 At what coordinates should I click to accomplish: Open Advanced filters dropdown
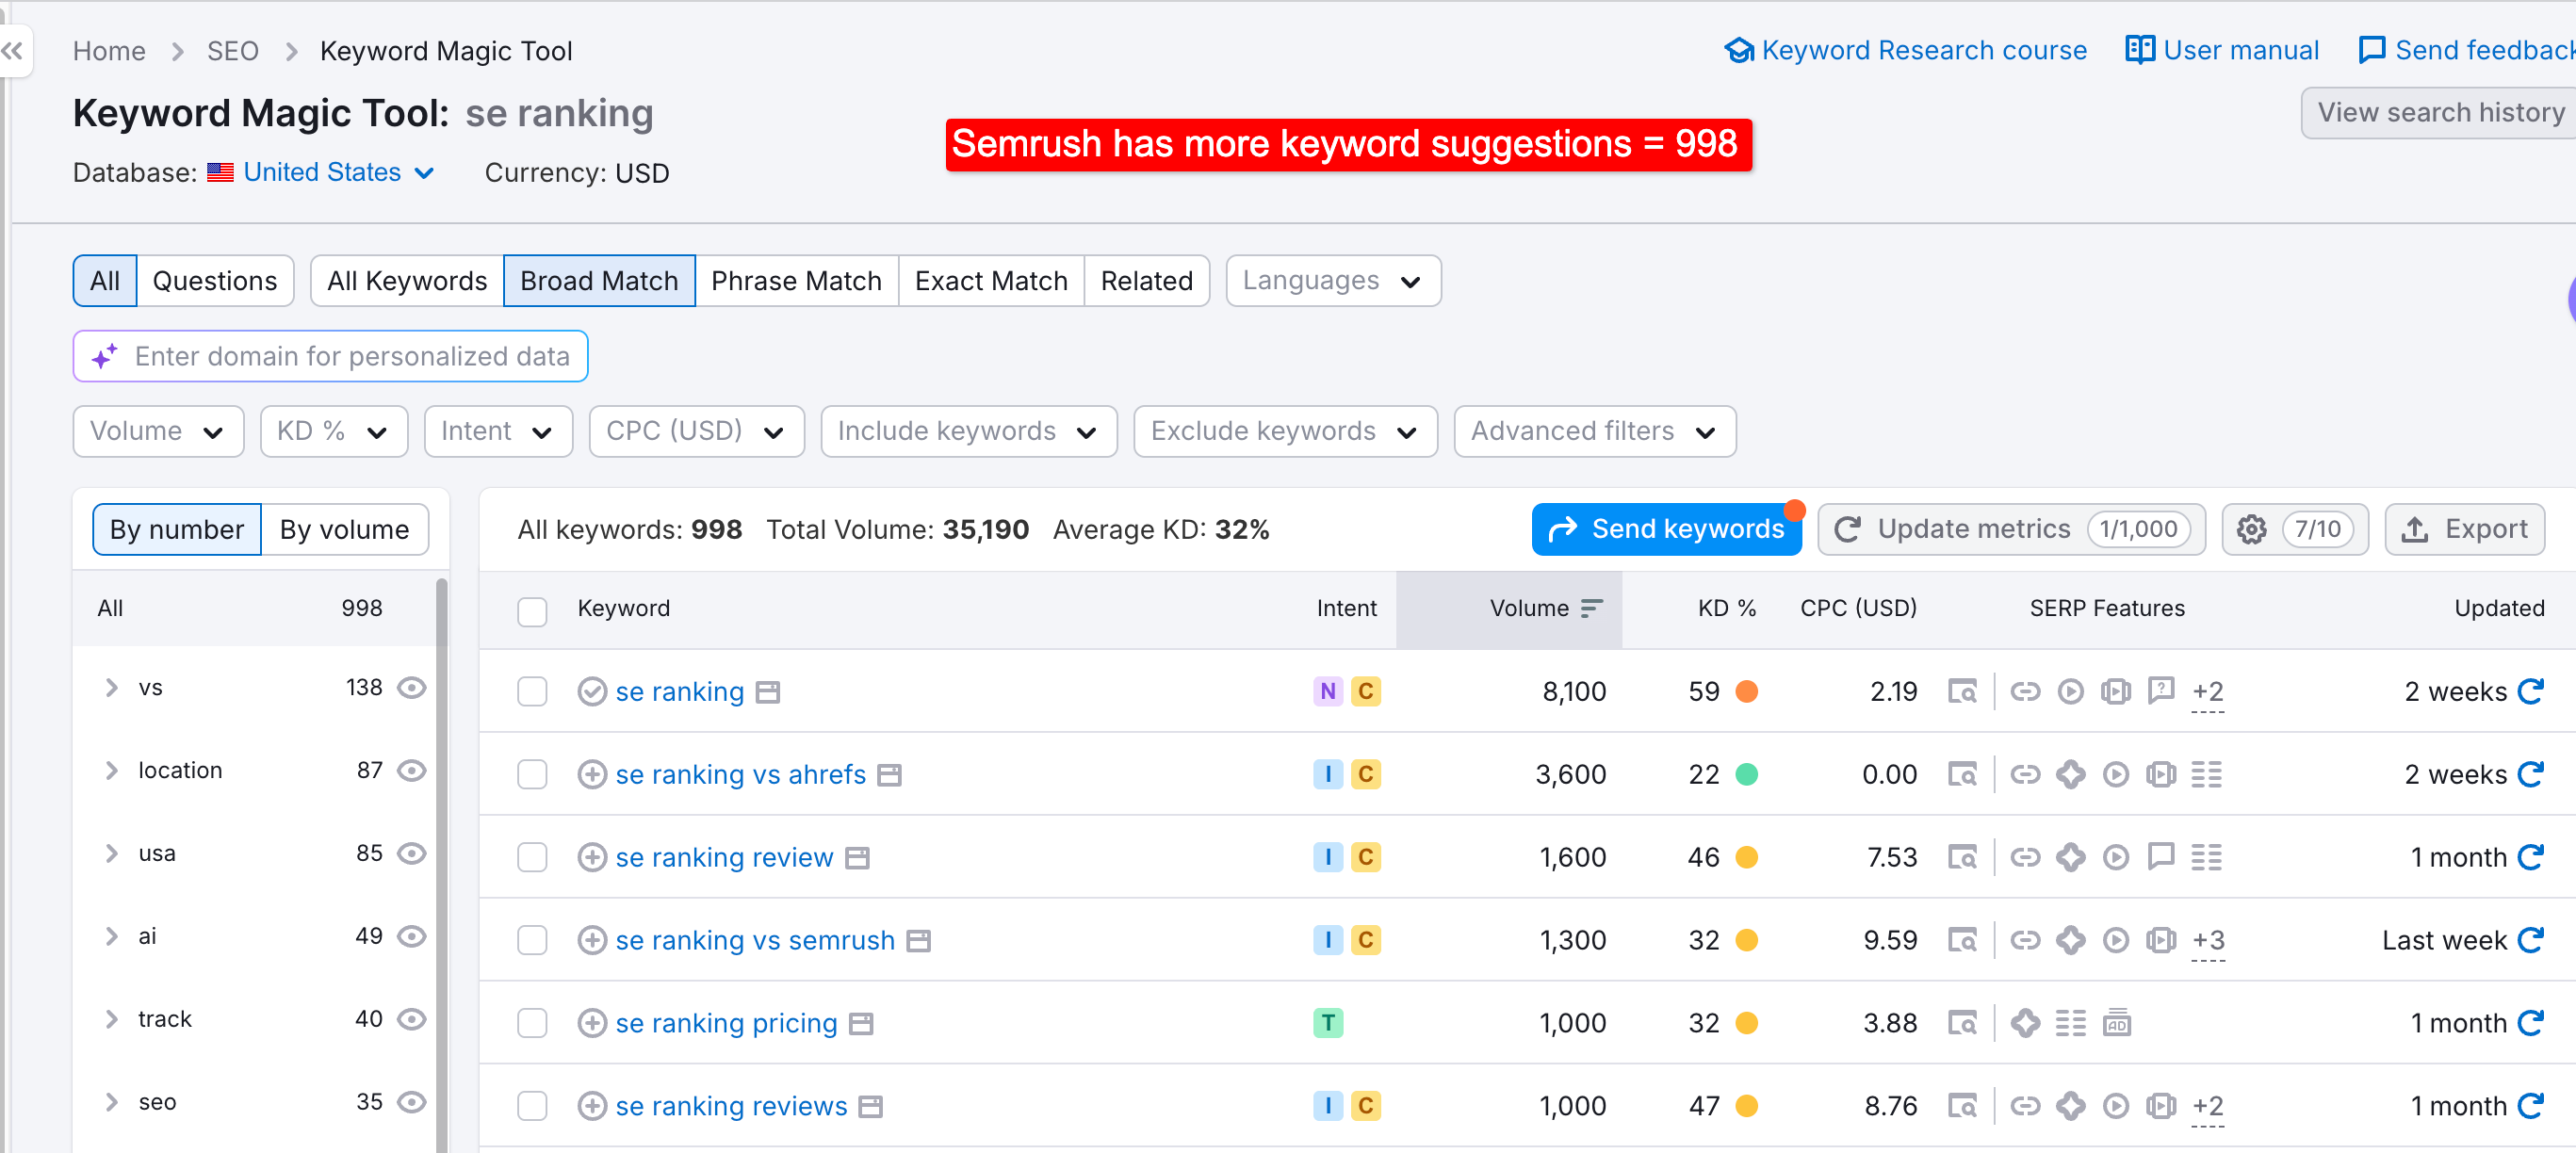click(x=1595, y=431)
